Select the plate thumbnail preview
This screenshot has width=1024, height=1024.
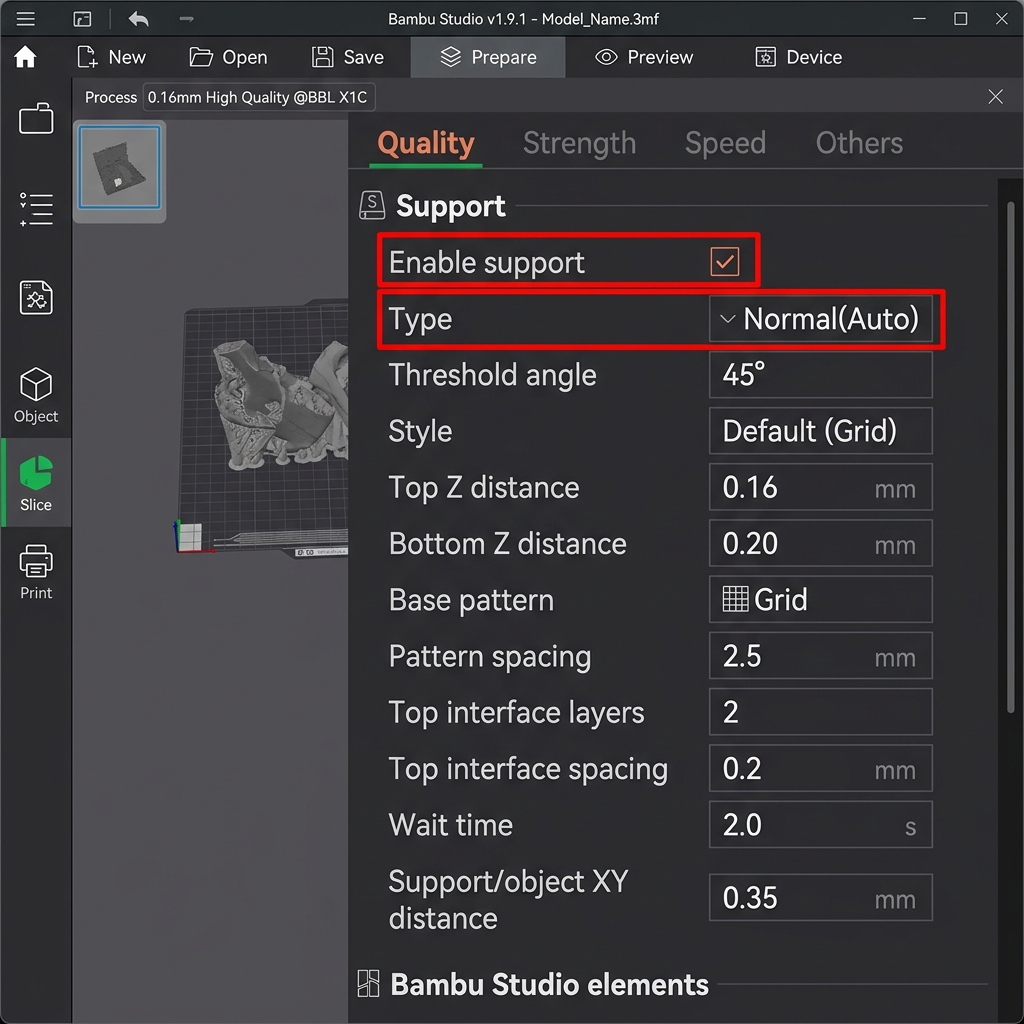tap(120, 168)
